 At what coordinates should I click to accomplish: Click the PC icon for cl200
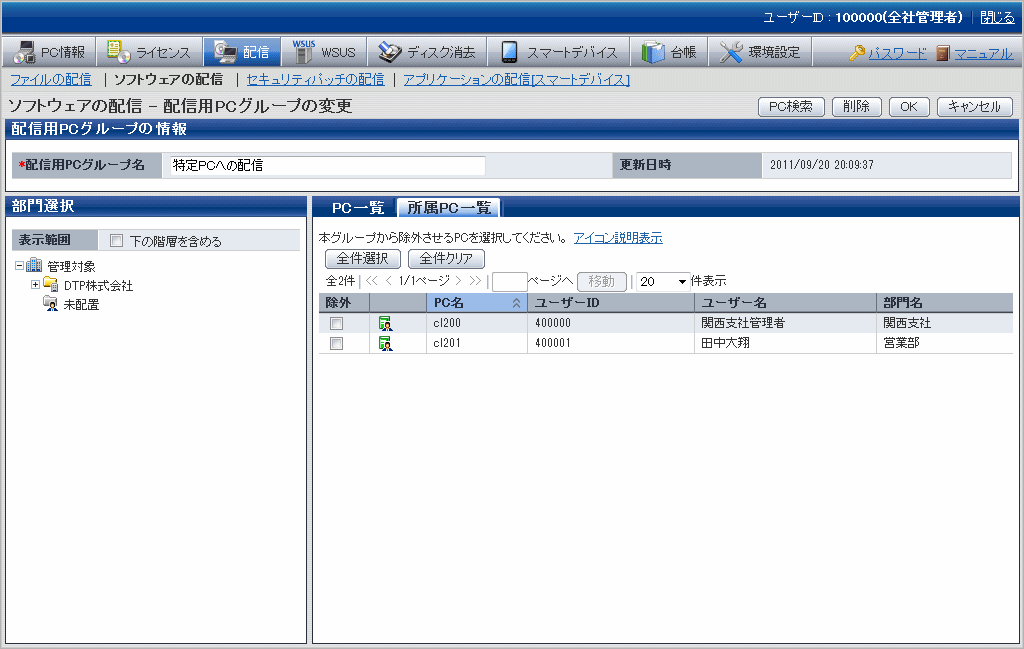pyautogui.click(x=386, y=323)
